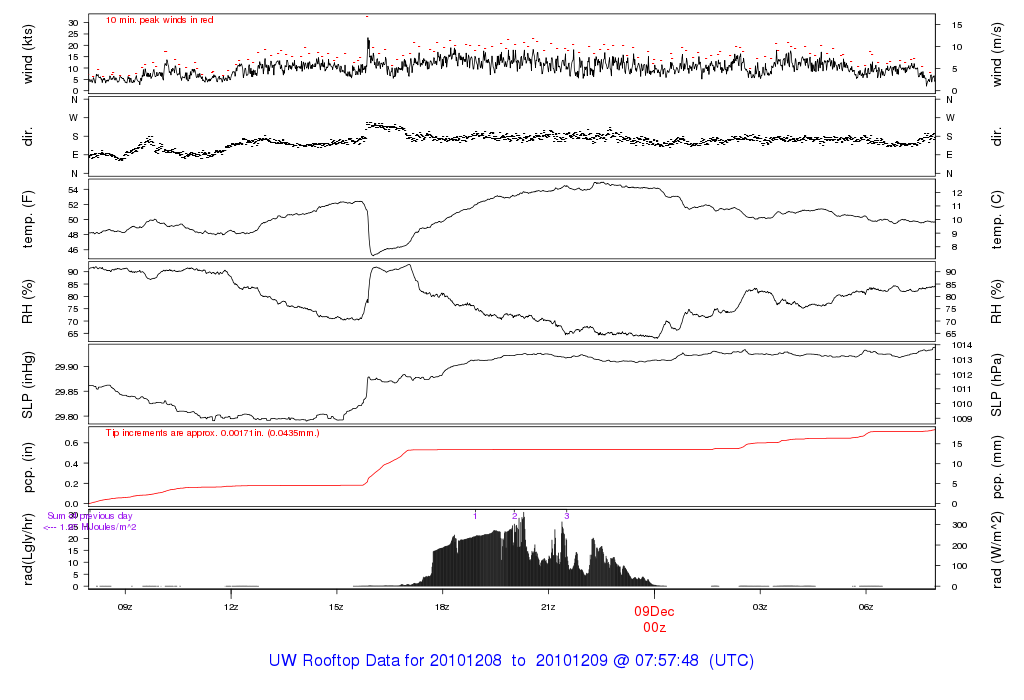Click the '10 min. peak winds in red' note
The width and height of the screenshot is (1024, 700).
(x=159, y=20)
